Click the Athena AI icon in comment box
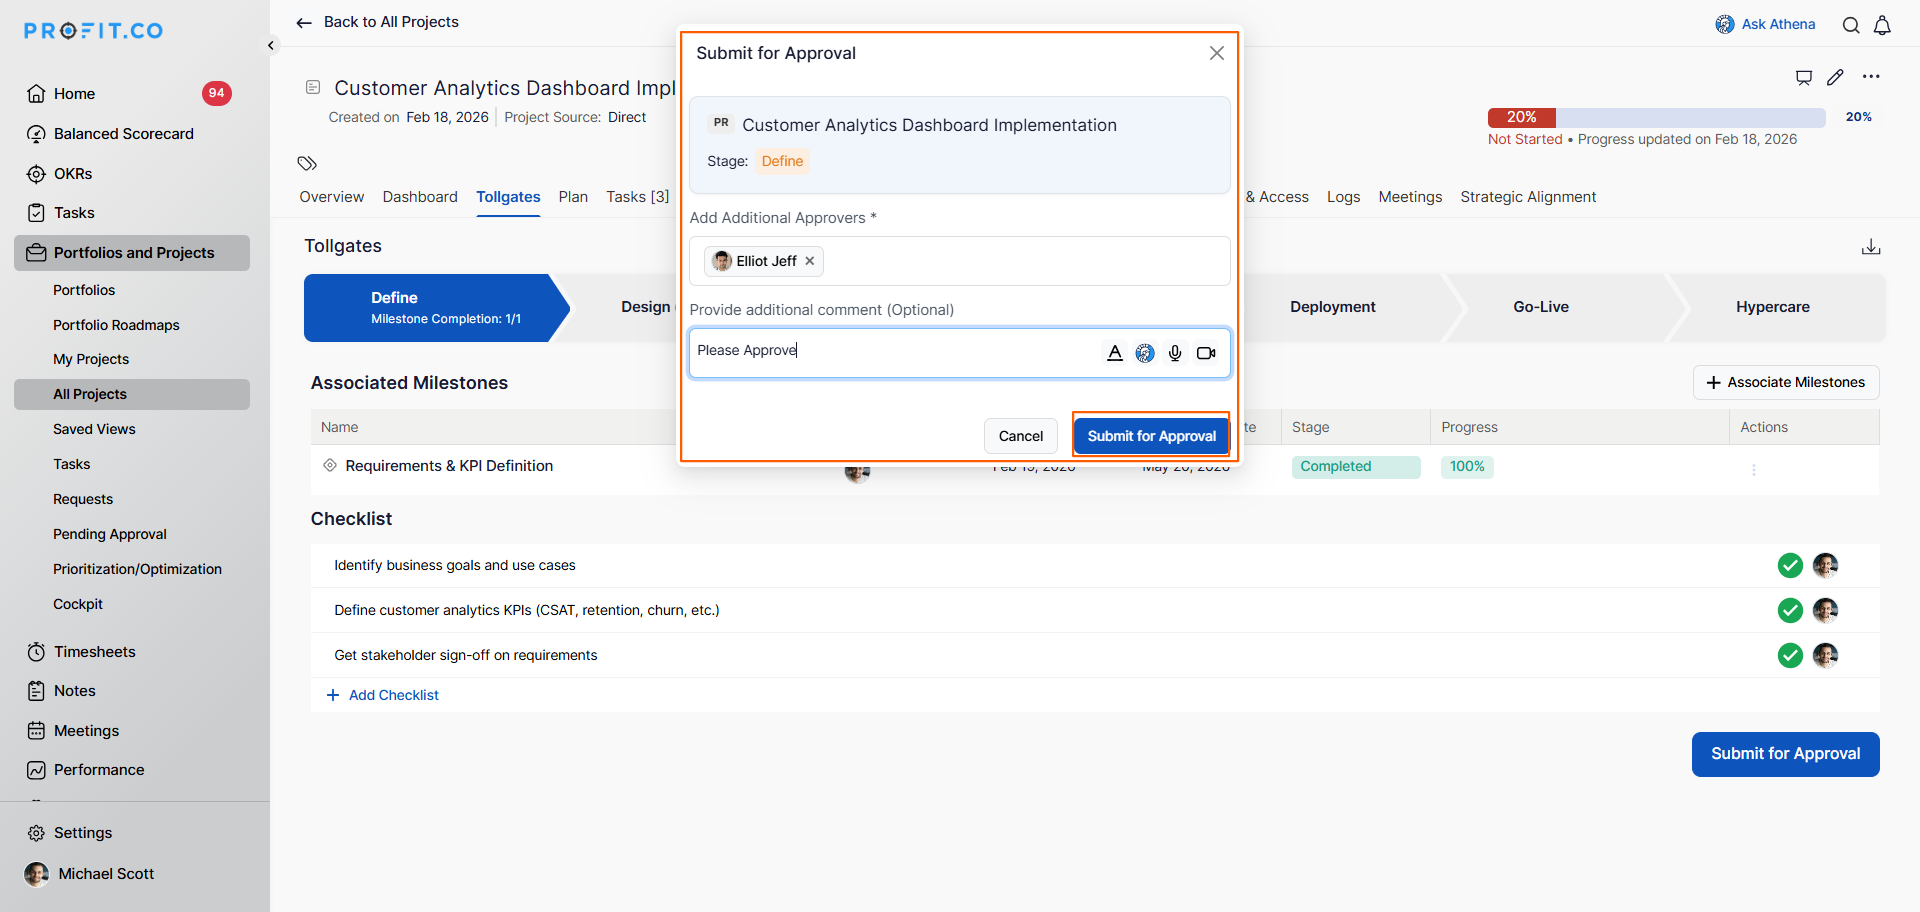Screen dimensions: 1920x912 click(1145, 353)
